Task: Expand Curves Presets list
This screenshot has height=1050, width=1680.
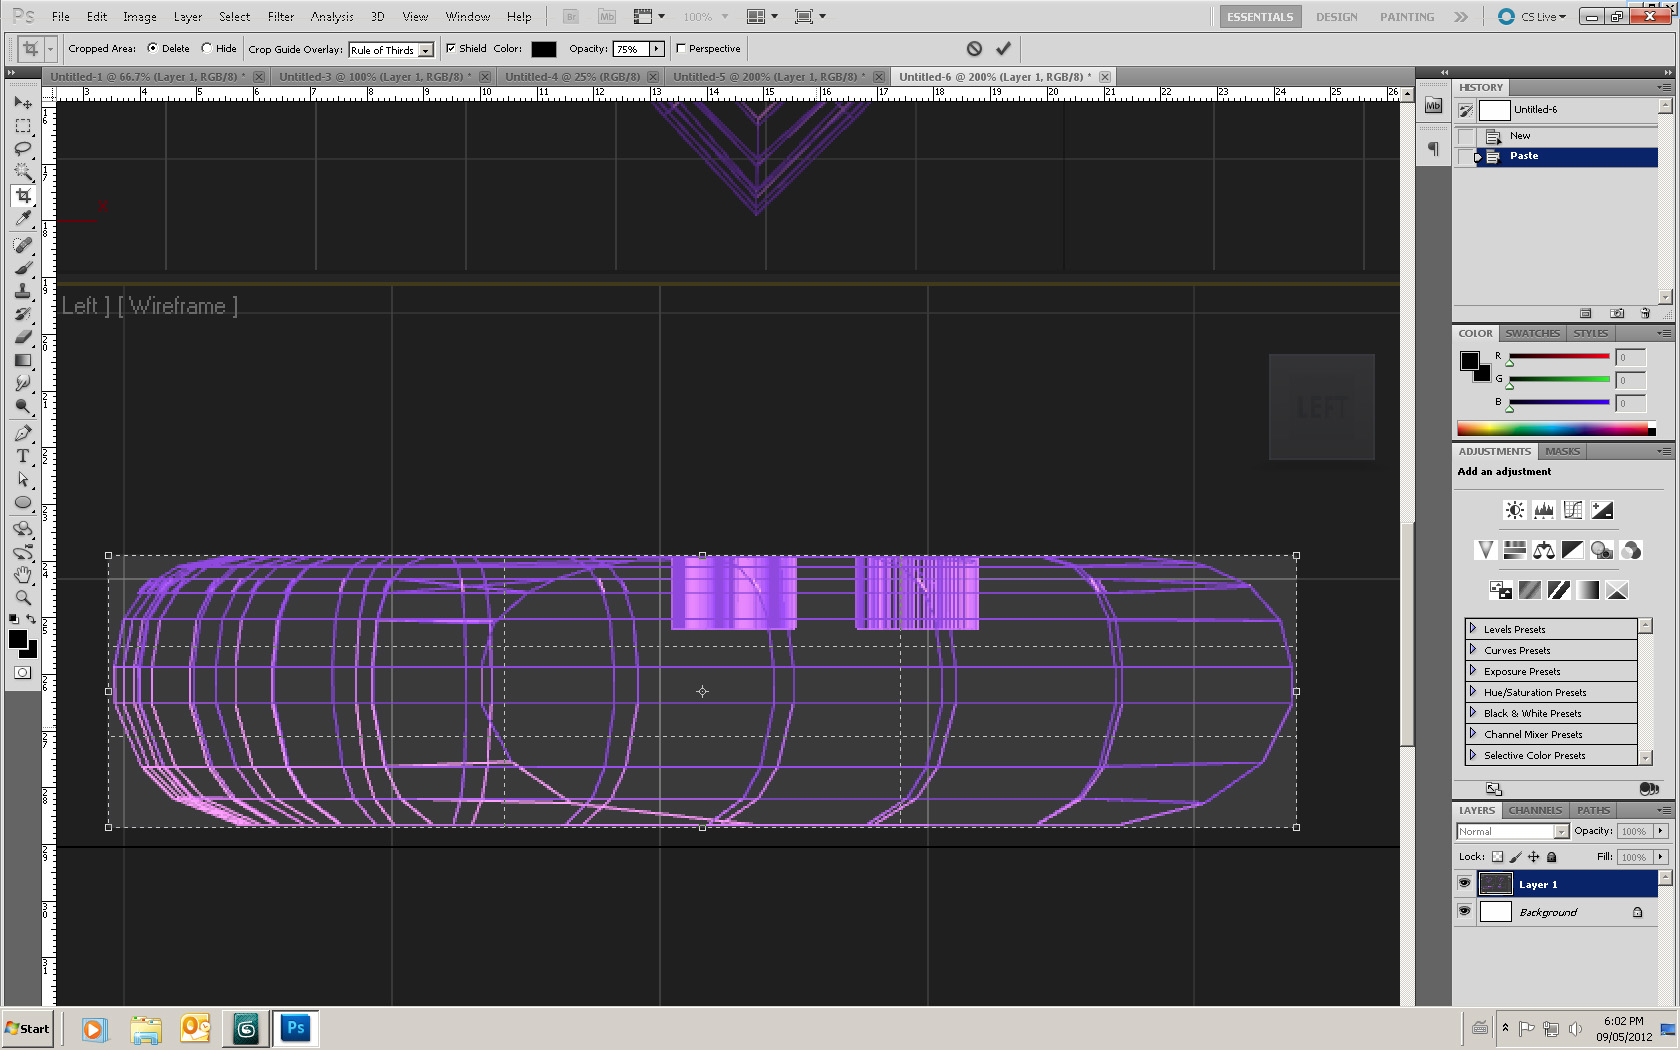Action: point(1473,650)
